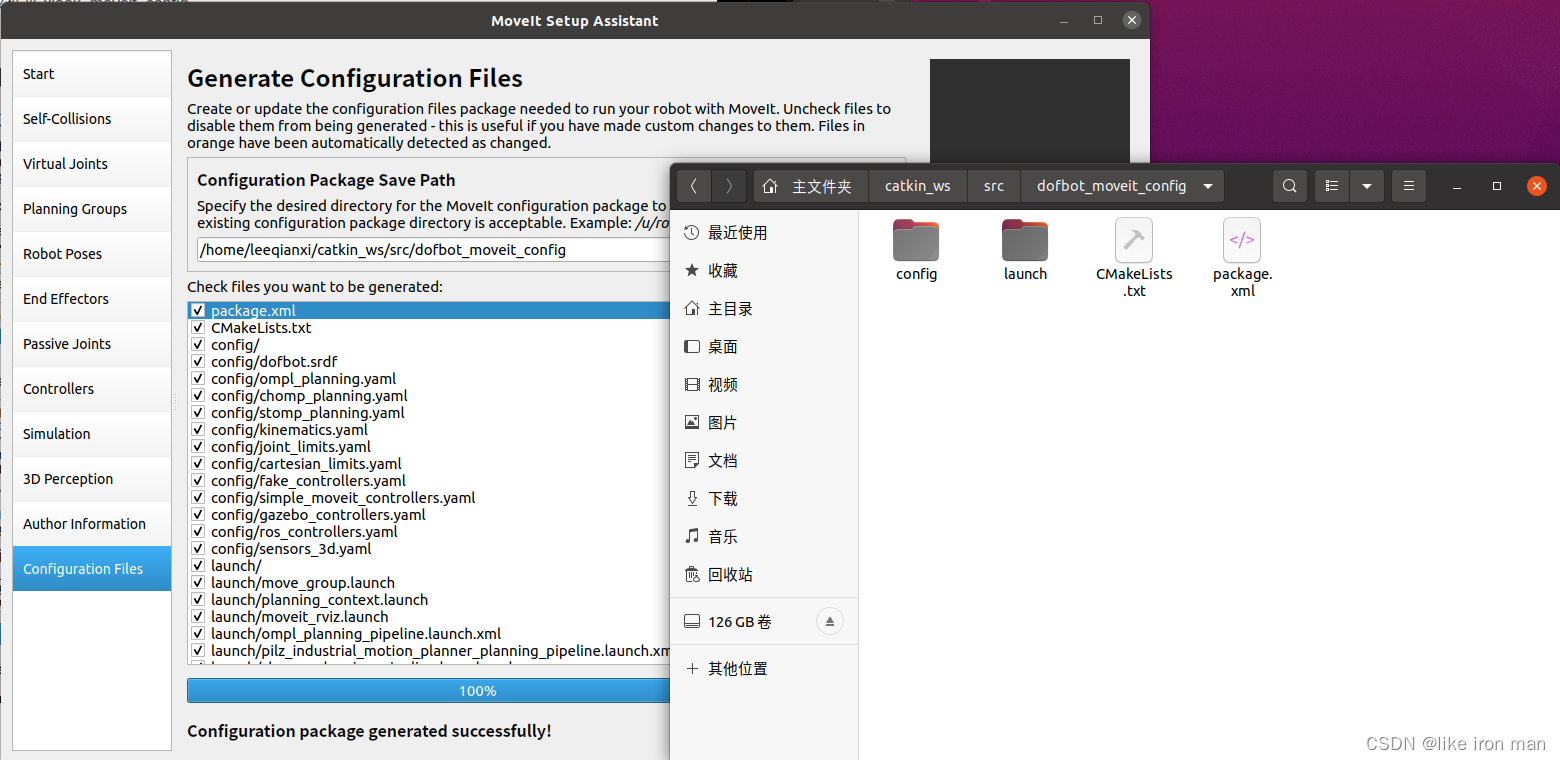Go back in file manager
The height and width of the screenshot is (760, 1560).
694,186
